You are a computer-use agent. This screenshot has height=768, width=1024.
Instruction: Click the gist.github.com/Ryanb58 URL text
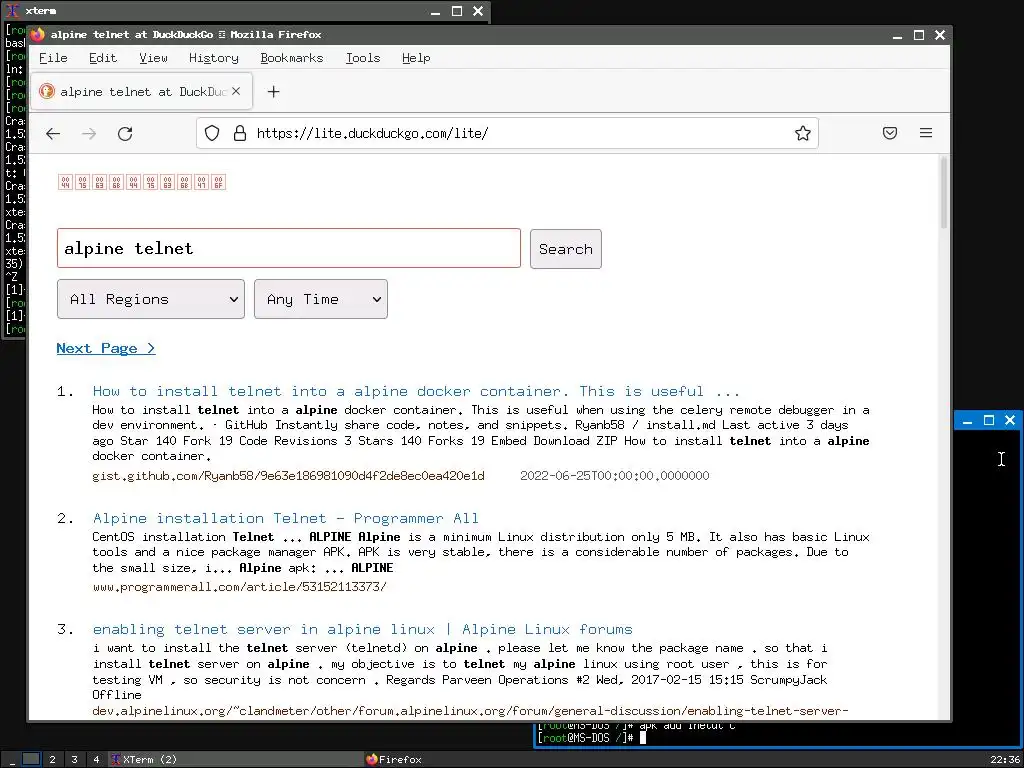[x=288, y=475]
